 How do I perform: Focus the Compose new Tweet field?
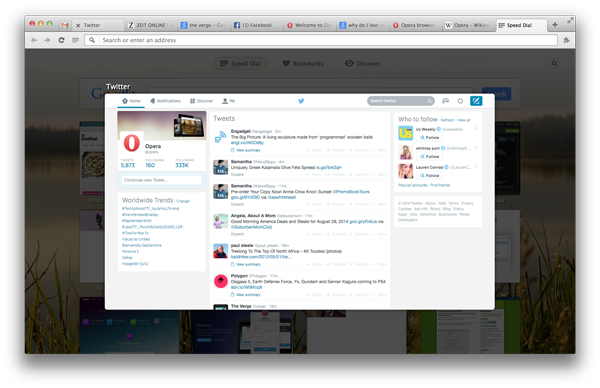(162, 180)
